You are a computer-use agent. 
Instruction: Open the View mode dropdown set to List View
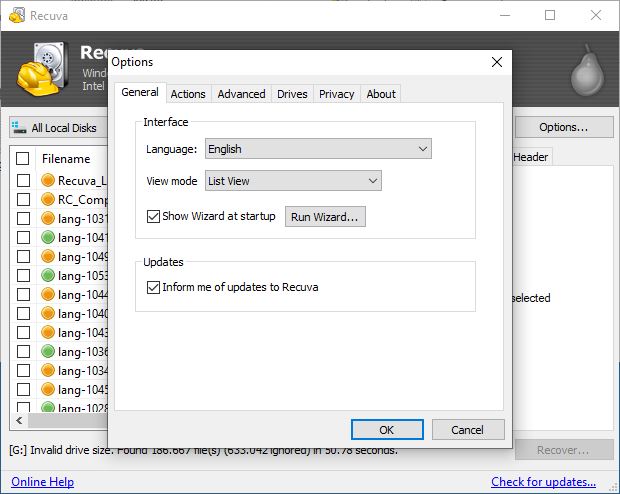pos(293,181)
